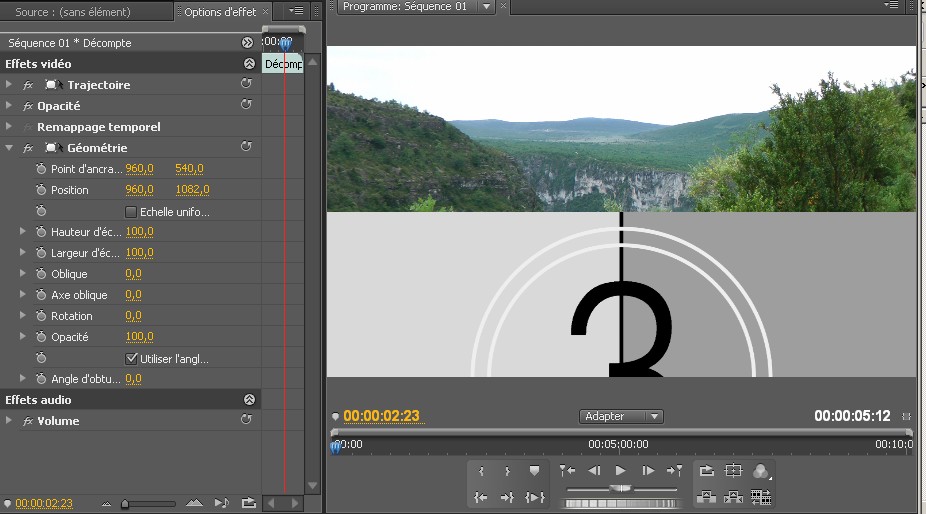Viewport: 926px width, 514px height.
Task: Select the Programme: Séquence 01 tab
Action: (405, 6)
